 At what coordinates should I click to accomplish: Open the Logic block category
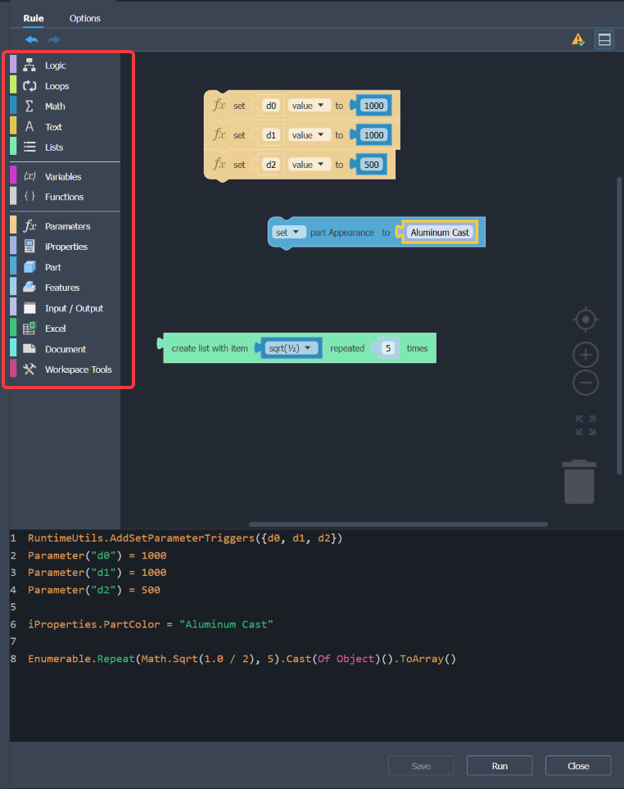[65, 65]
